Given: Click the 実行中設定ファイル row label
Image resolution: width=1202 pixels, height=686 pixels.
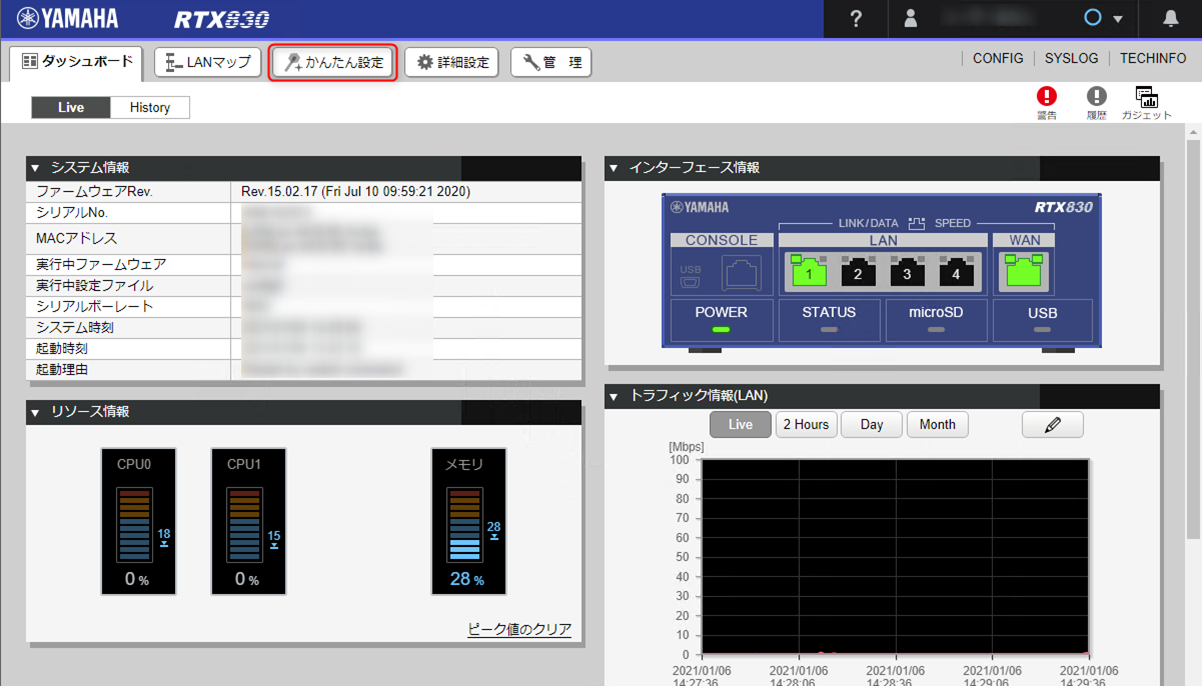Looking at the screenshot, I should coord(95,286).
